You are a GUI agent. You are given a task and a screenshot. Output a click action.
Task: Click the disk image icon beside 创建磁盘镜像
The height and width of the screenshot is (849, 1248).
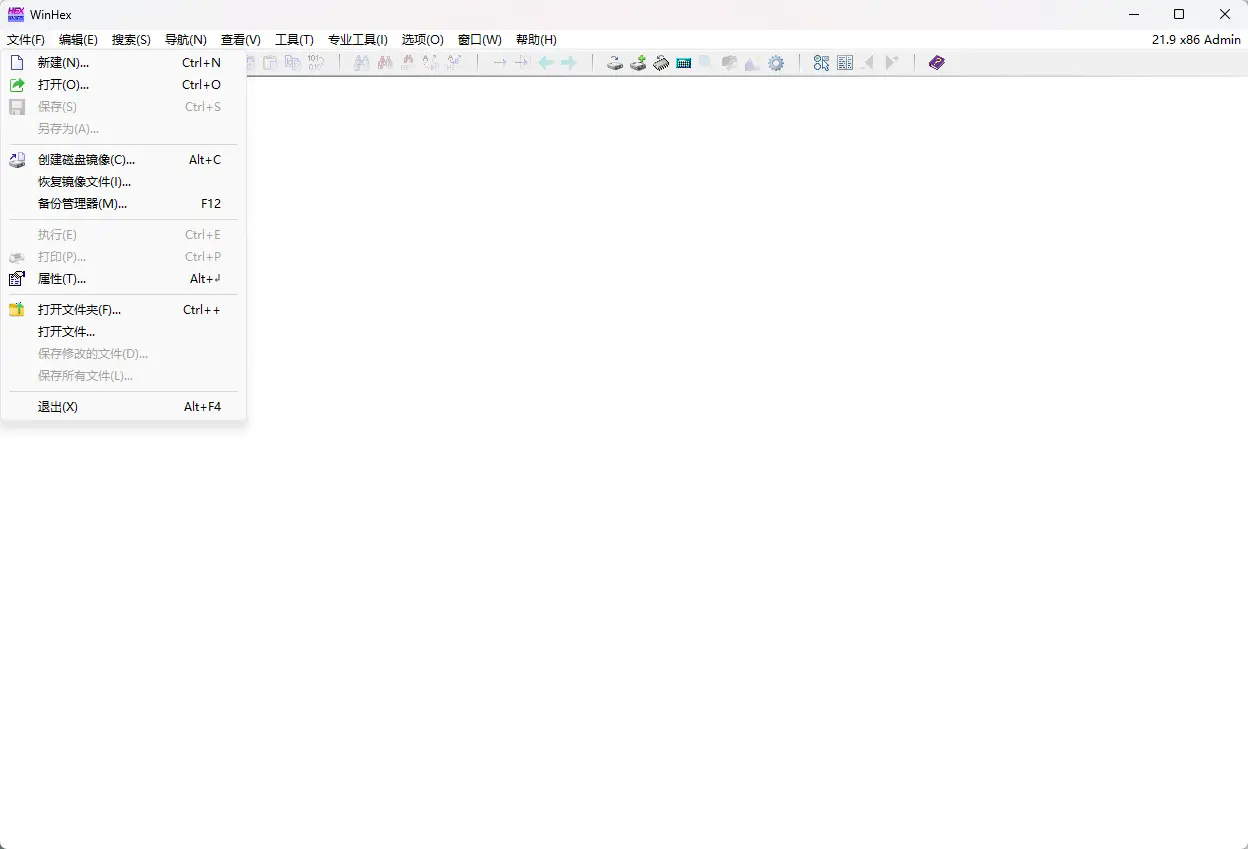click(17, 160)
